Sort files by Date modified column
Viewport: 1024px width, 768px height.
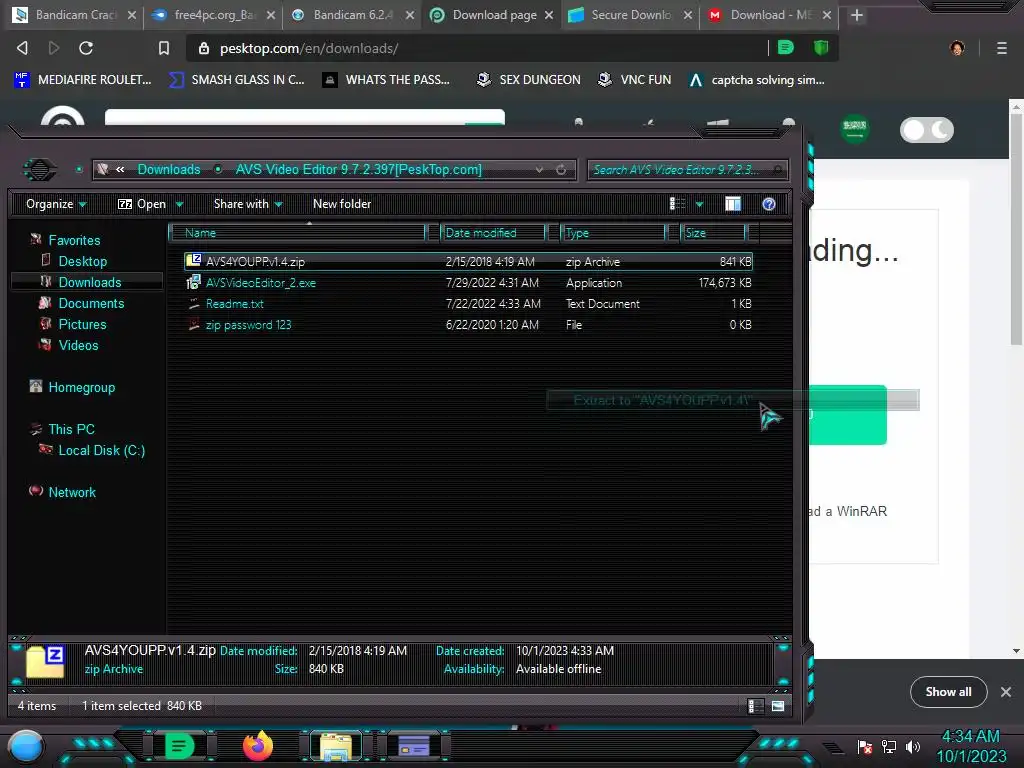tap(493, 233)
